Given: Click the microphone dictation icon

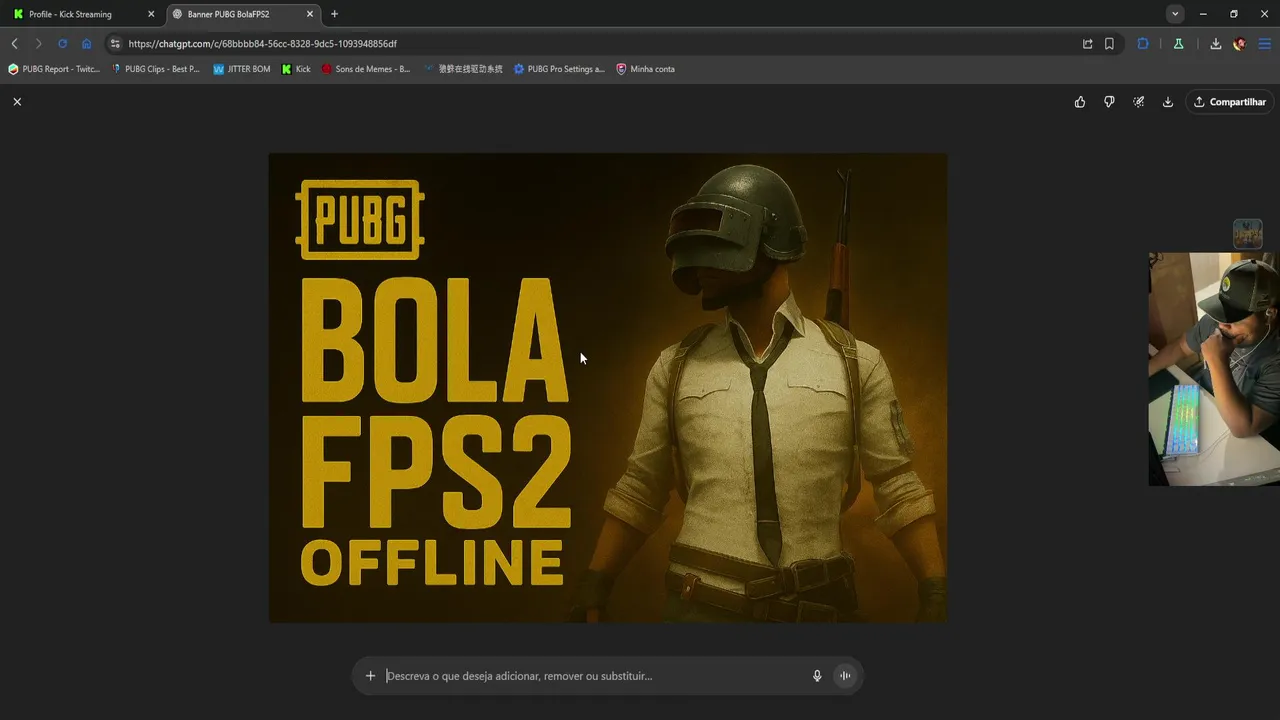Looking at the screenshot, I should 817,676.
